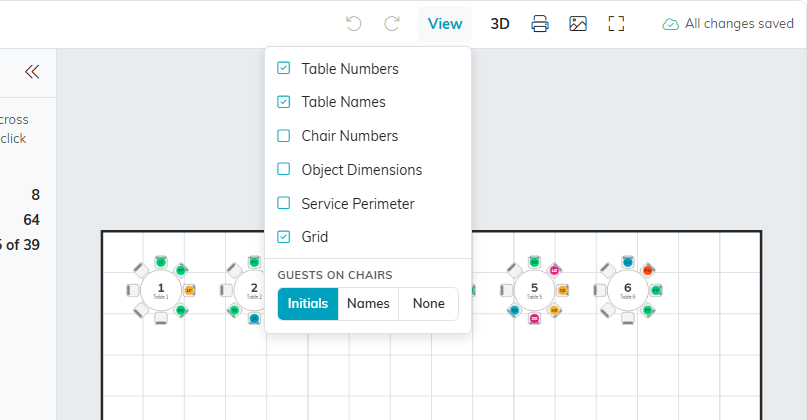Click the "All changes saved" text
The height and width of the screenshot is (420, 807).
739,24
